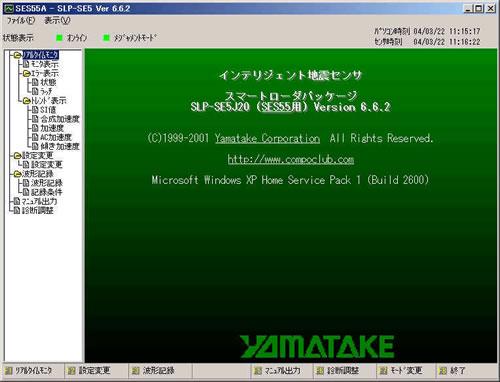This screenshot has height=382, width=500.
Task: Open the http://www.compoclub.com link
Action: coord(291,159)
